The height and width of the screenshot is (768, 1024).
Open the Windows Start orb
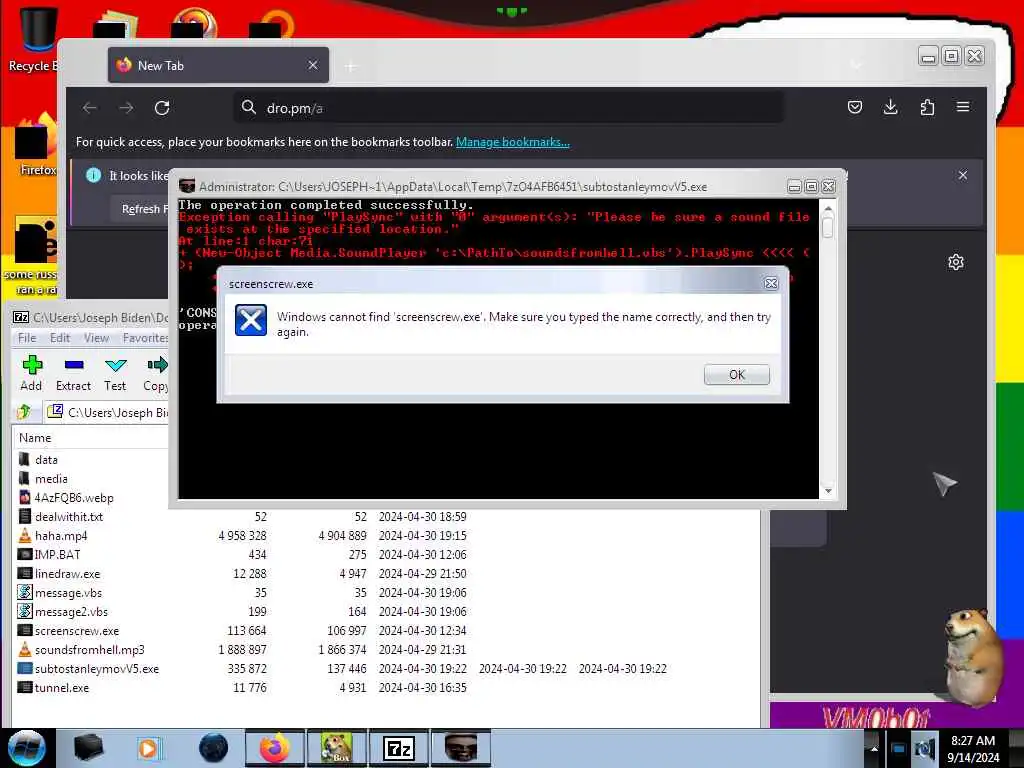click(x=27, y=748)
